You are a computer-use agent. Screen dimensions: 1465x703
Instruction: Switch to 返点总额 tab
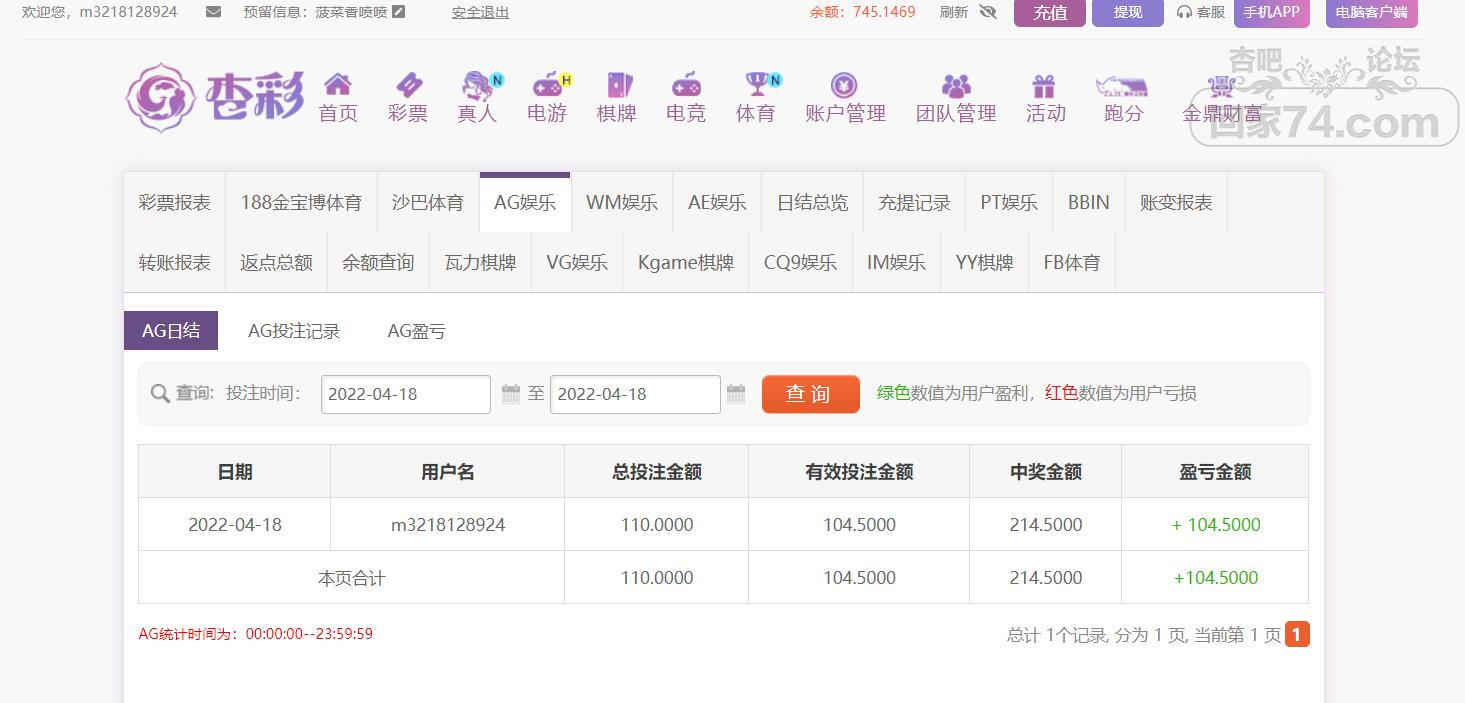[x=277, y=262]
